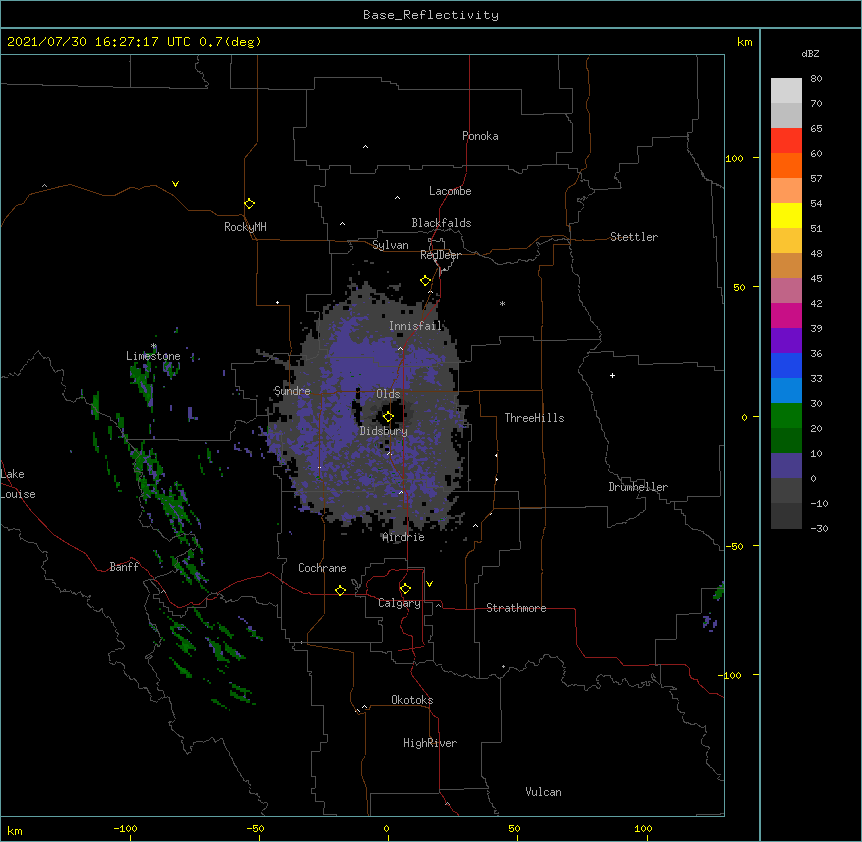The image size is (862, 842).
Task: Select the green 30-20 dBZ legend swatch
Action: 786,416
